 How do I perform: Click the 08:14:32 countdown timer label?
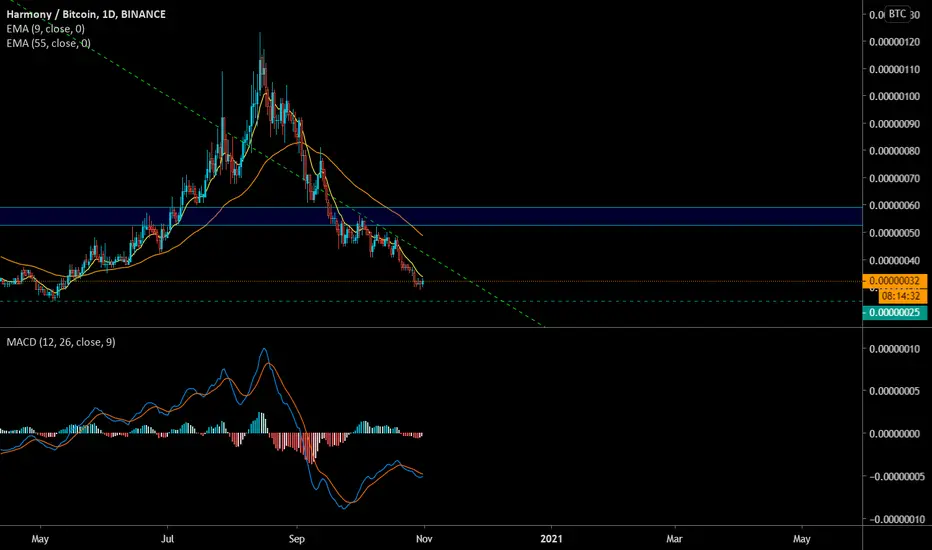click(901, 296)
